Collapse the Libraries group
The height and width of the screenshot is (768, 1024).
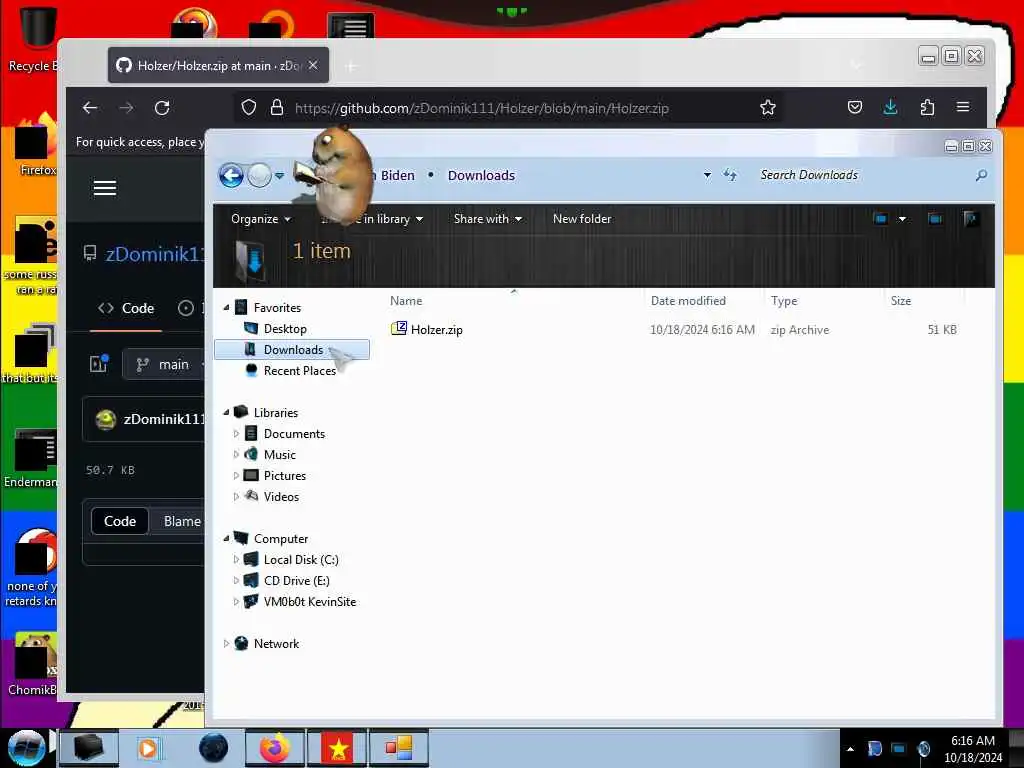[x=226, y=413]
